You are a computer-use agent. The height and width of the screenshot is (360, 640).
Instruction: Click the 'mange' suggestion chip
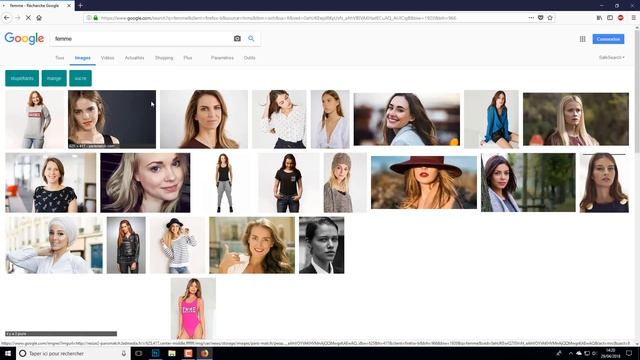pos(54,78)
